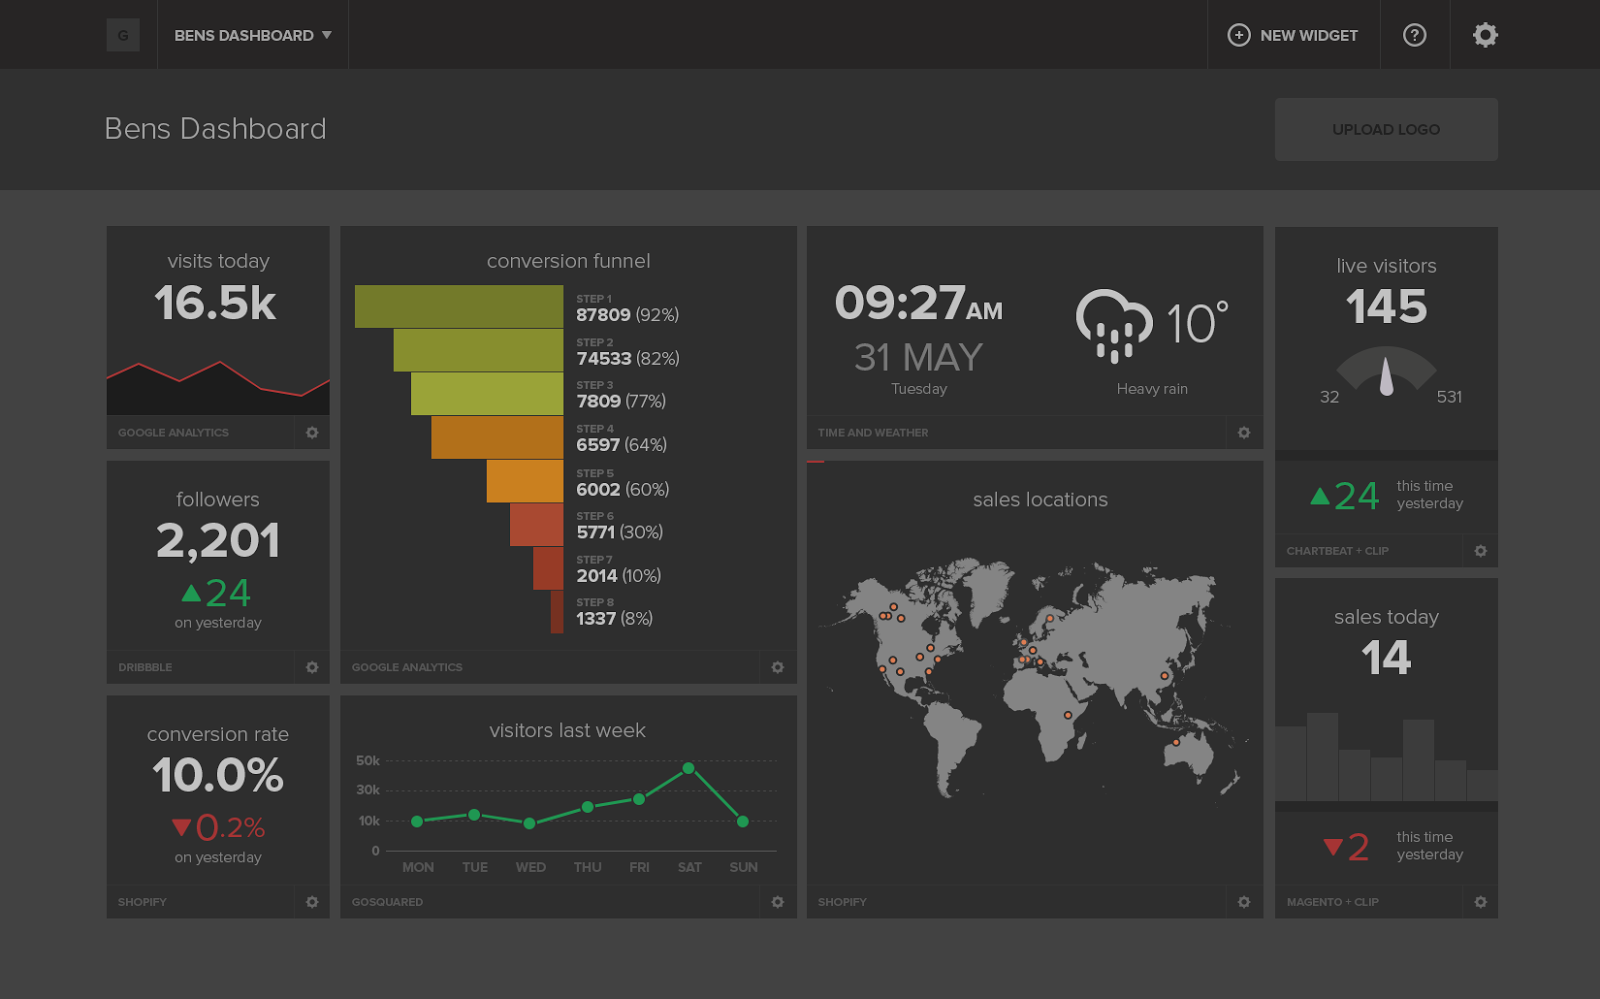Select the orange Step 5 funnel bar
The image size is (1600, 999).
[525, 481]
